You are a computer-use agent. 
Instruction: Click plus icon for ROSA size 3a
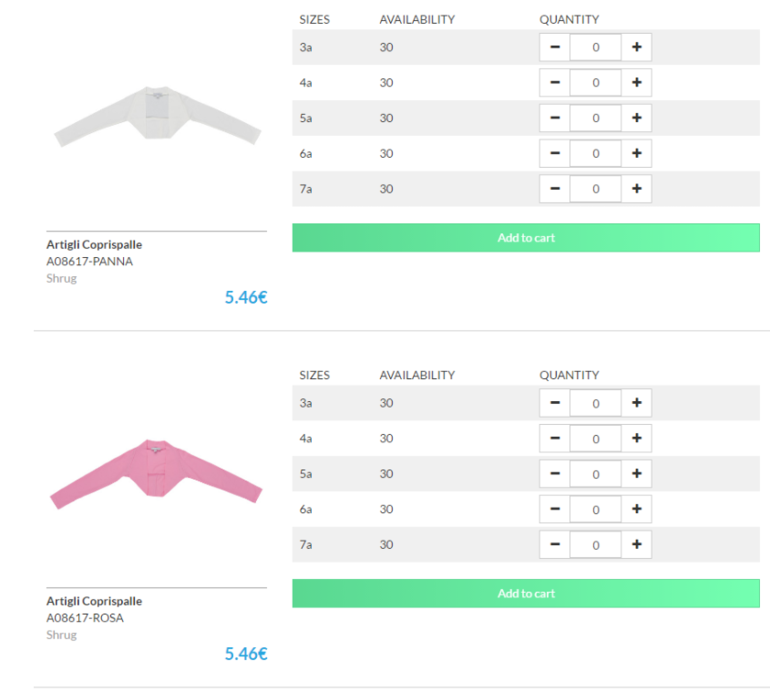click(x=636, y=403)
